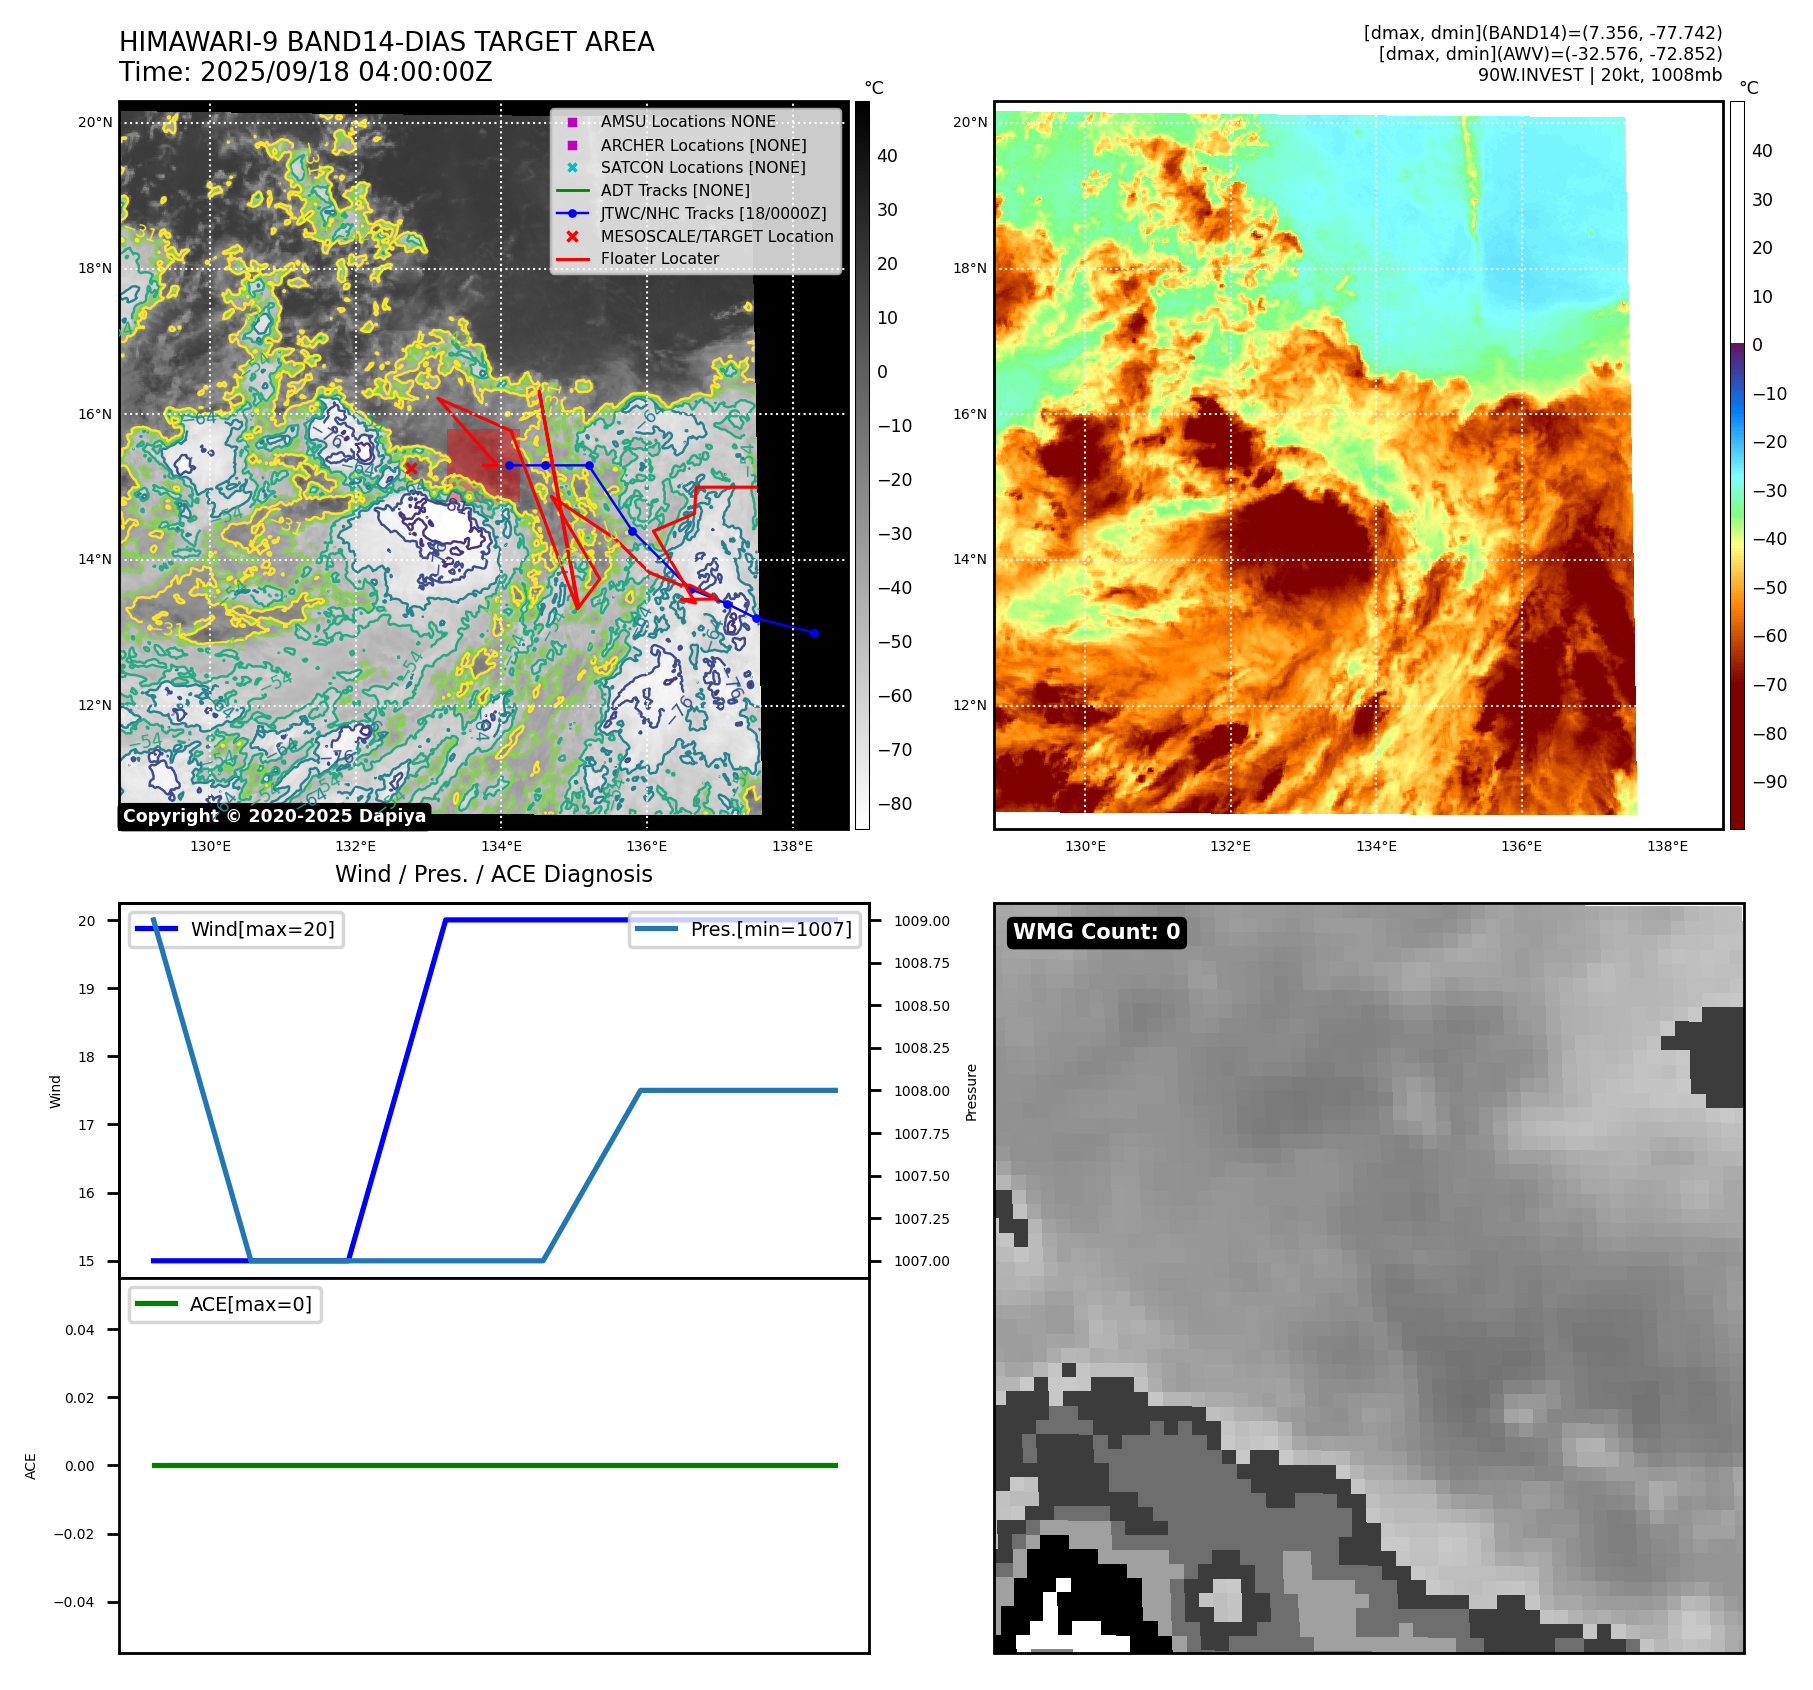Click the AWV dmax dmin readout
The image size is (1813, 1690).
tap(1551, 54)
